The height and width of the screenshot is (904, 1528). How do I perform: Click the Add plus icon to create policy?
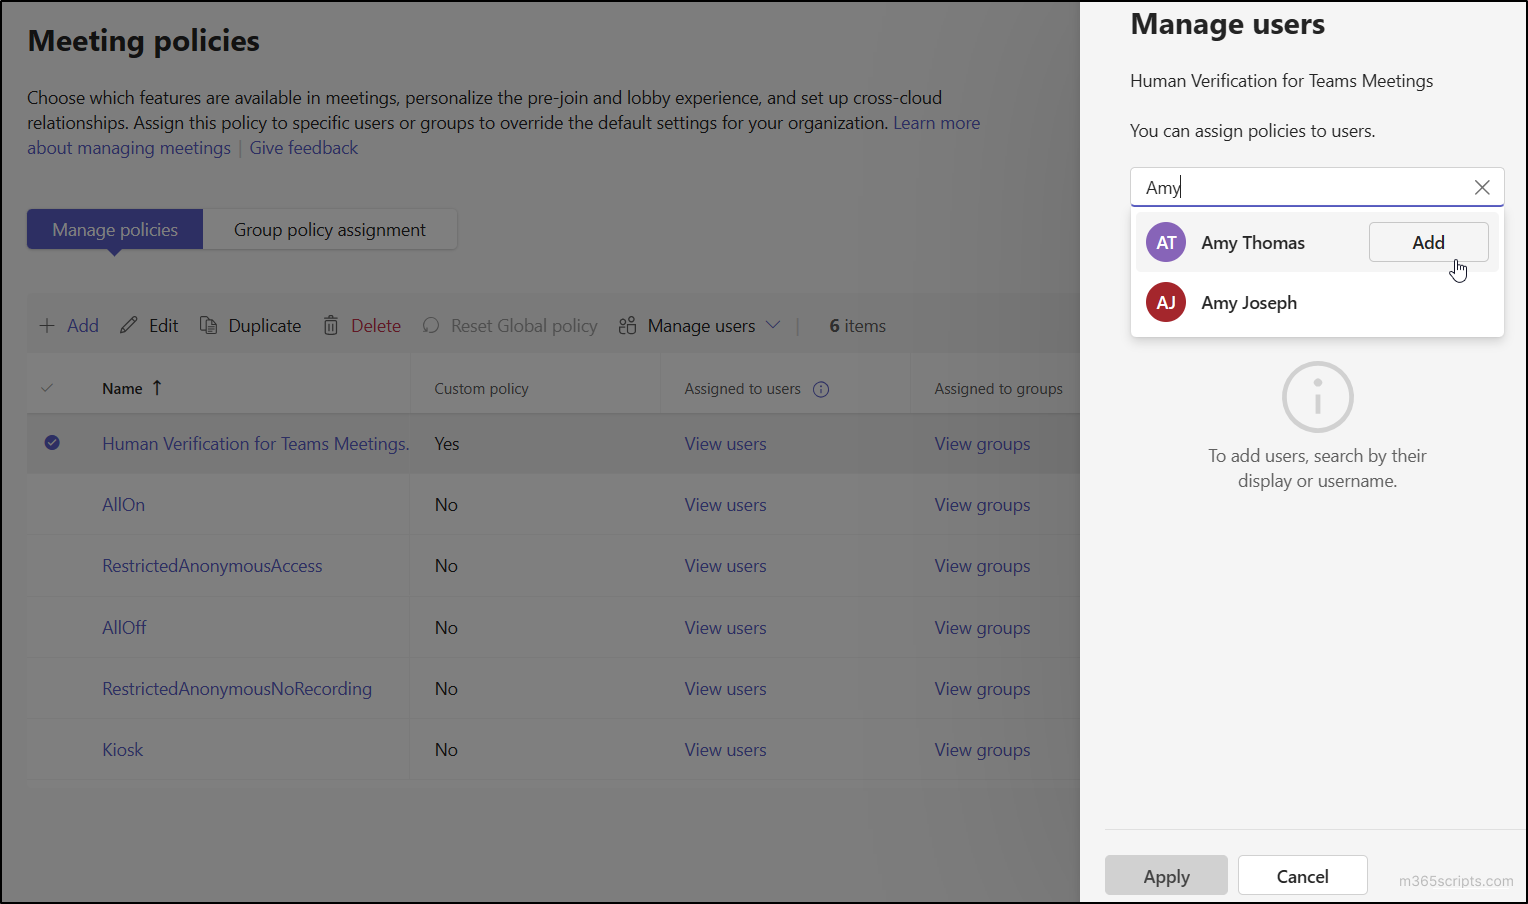point(47,325)
